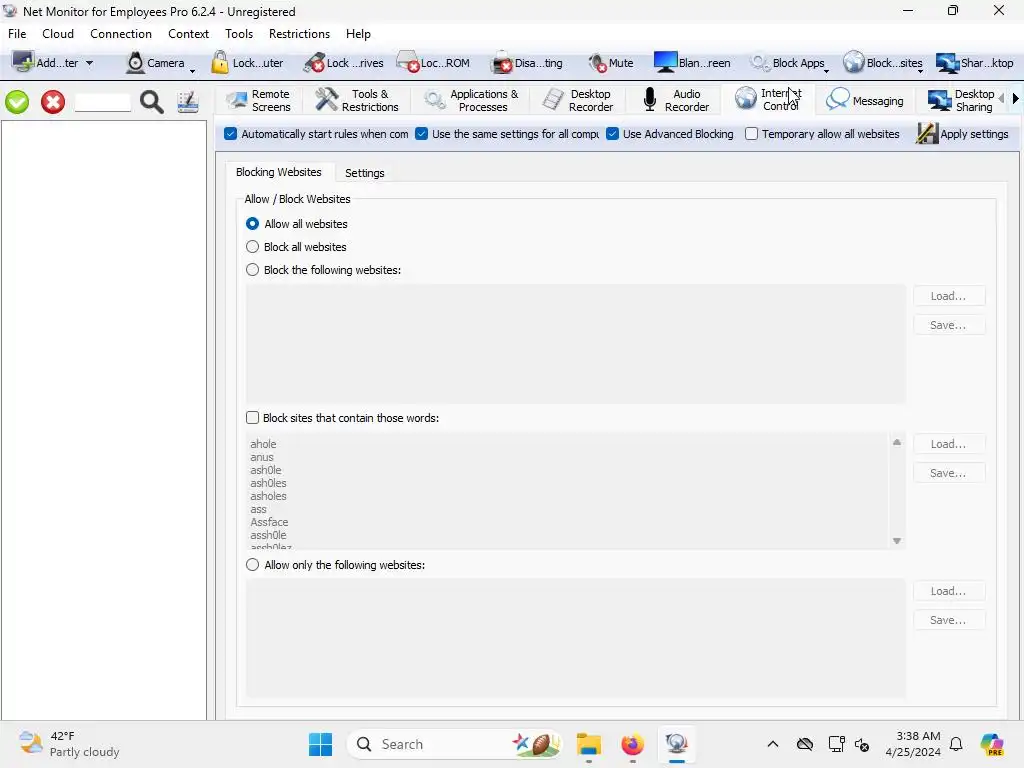
Task: Click Save for the blocked words list
Action: pos(948,473)
